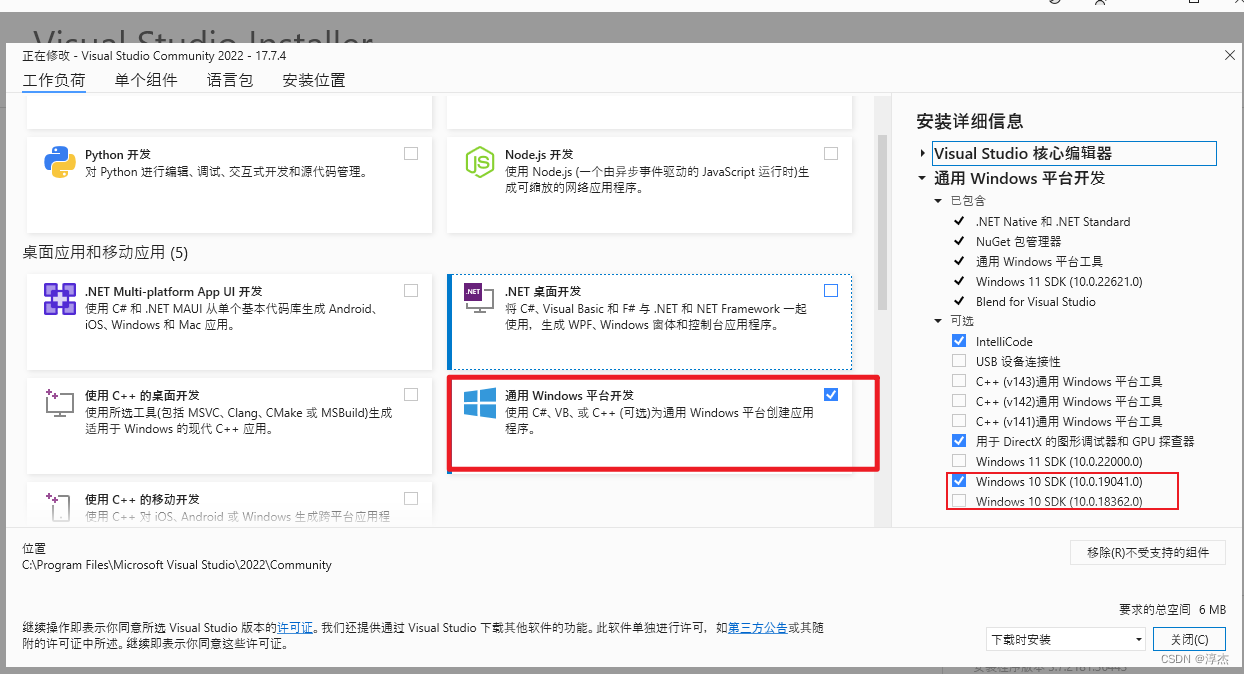Image resolution: width=1244 pixels, height=674 pixels.
Task: Check Windows 10 SDK (10.0.18362.0)
Action: 959,501
